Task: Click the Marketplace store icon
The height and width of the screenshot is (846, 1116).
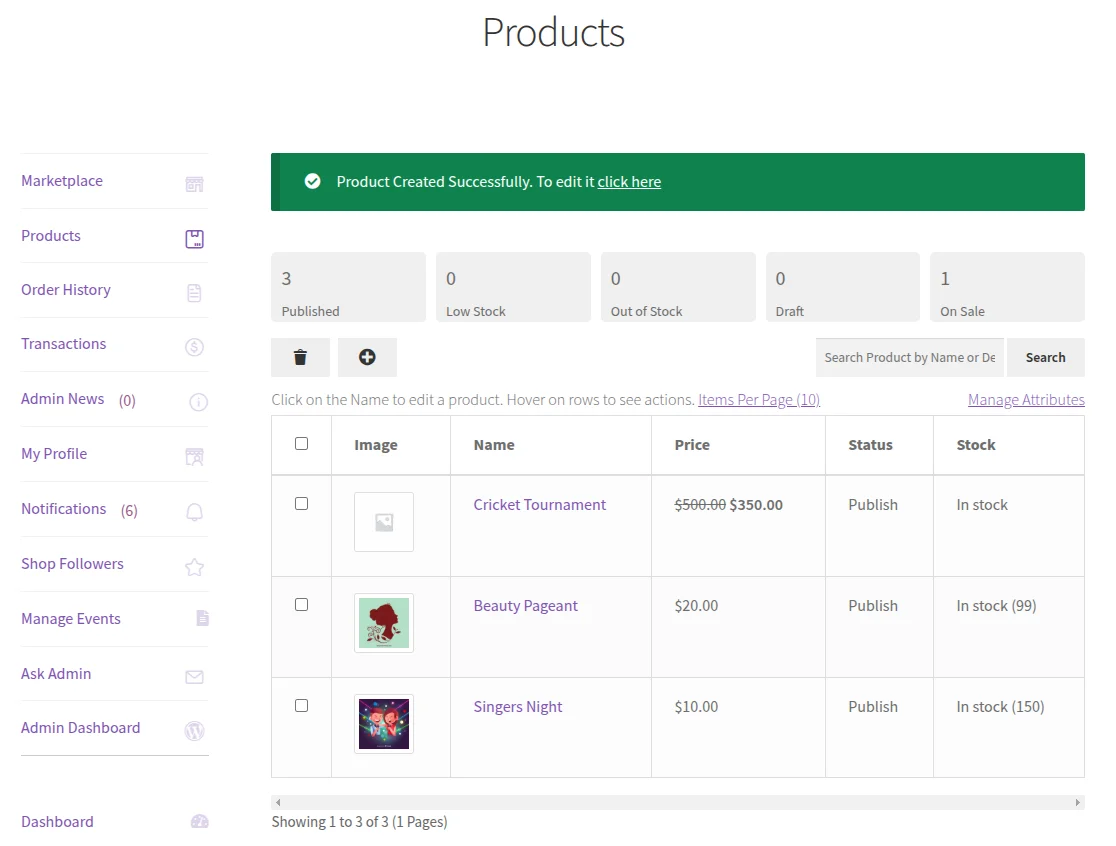Action: click(195, 182)
